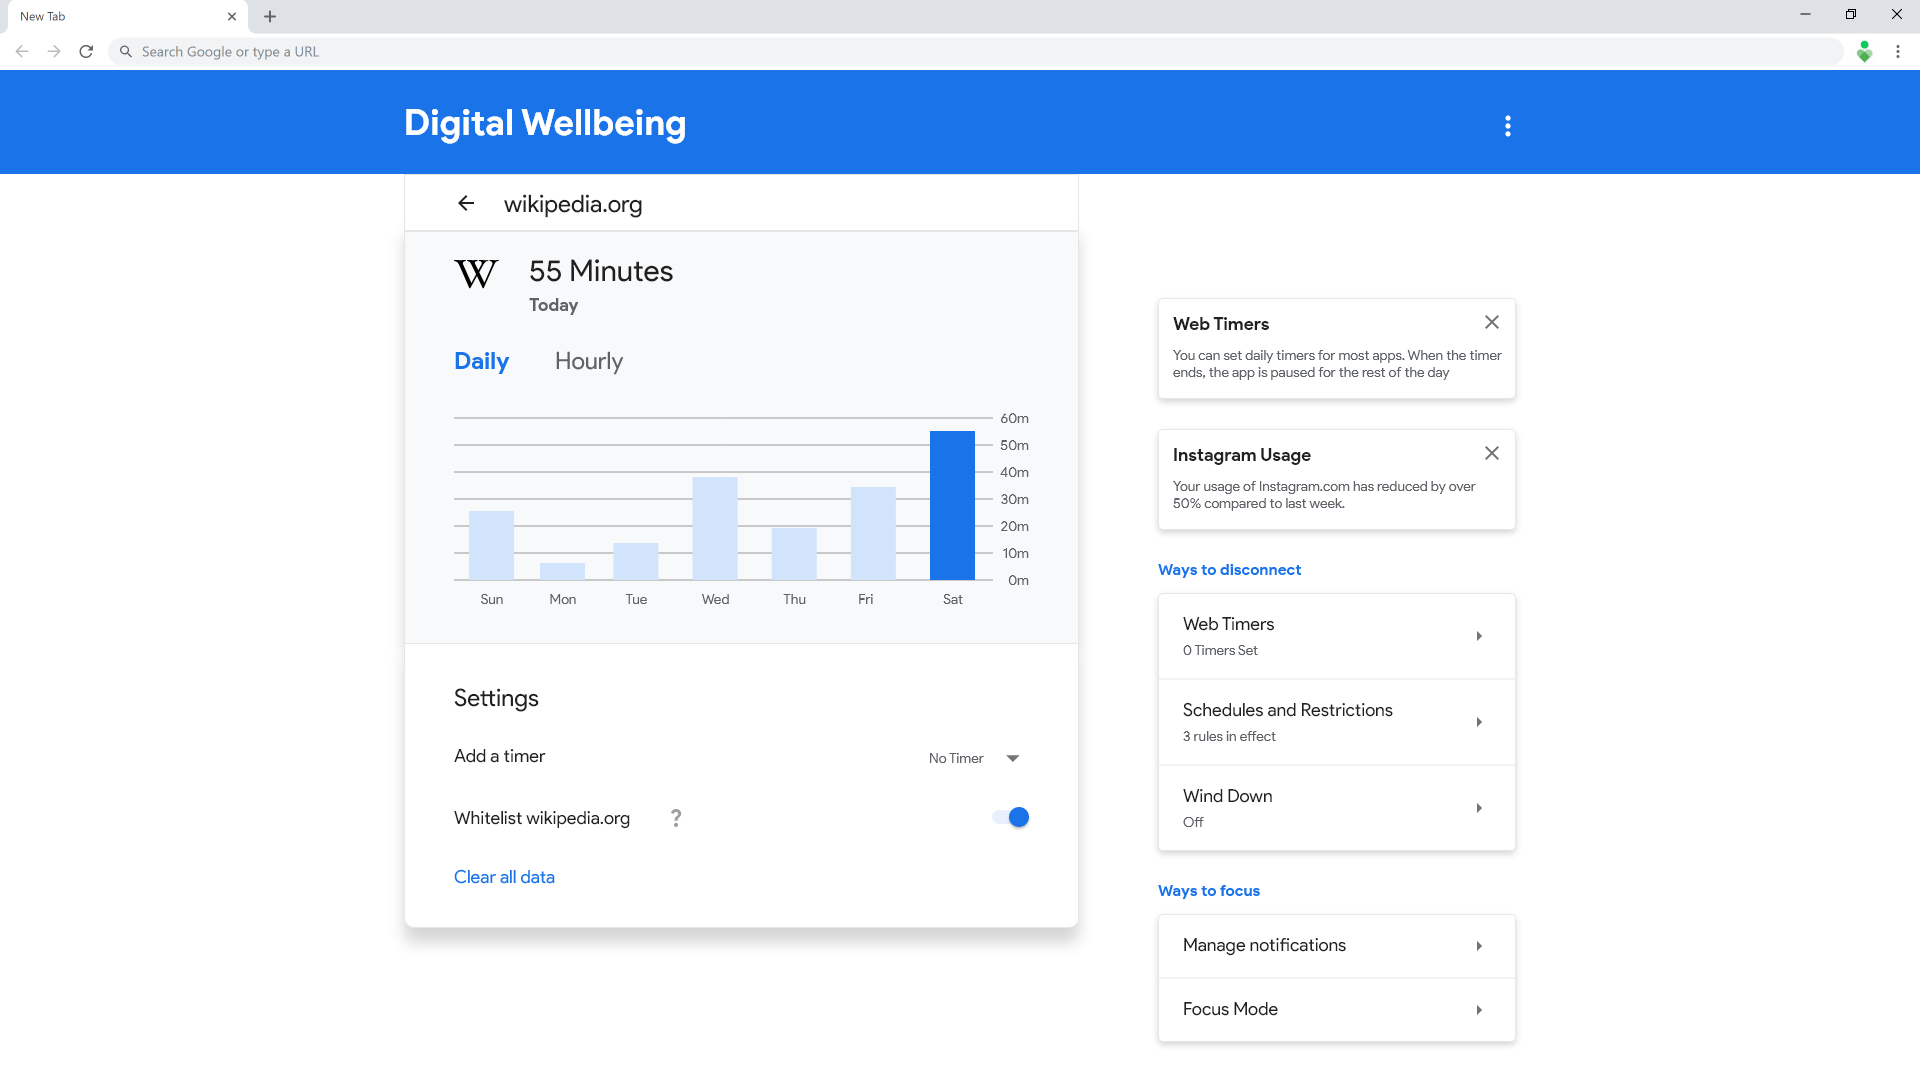The image size is (1920, 1080).
Task: Dismiss the Web Timers info card
Action: (1491, 322)
